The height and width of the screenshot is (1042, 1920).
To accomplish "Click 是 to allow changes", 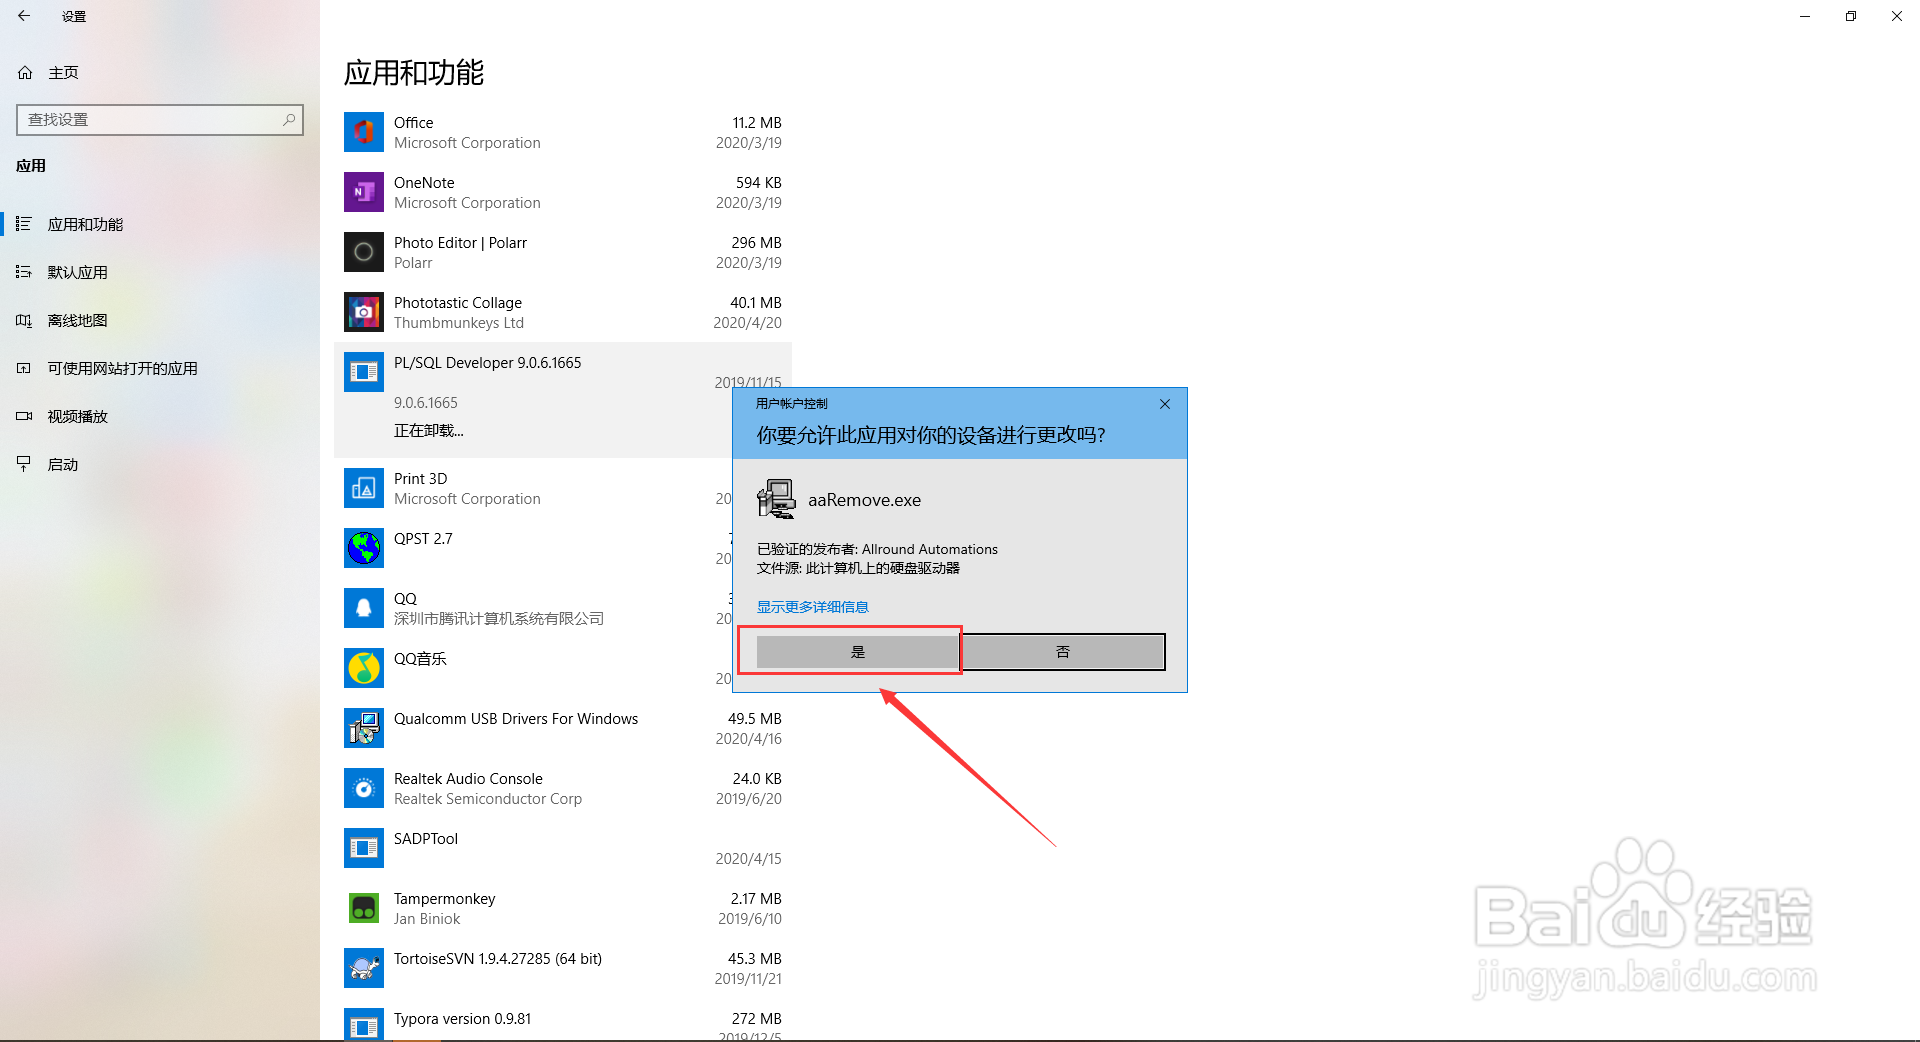I will pos(857,651).
